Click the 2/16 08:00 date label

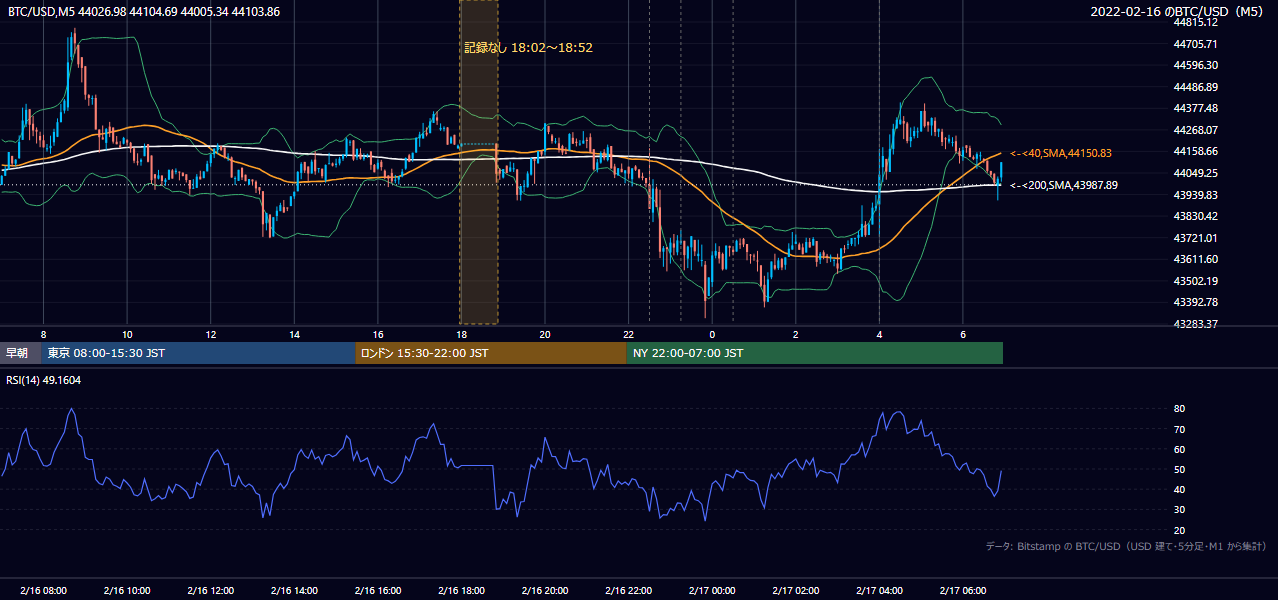point(43,591)
